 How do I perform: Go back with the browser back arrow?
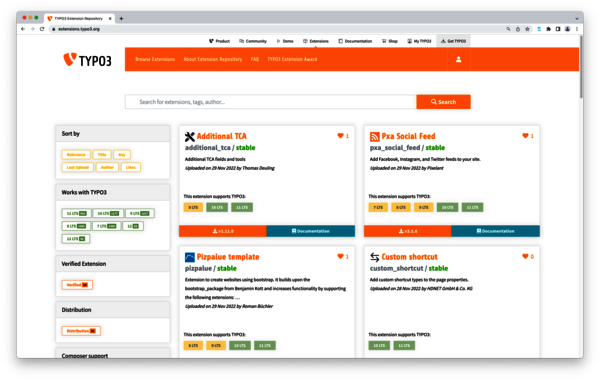point(23,29)
